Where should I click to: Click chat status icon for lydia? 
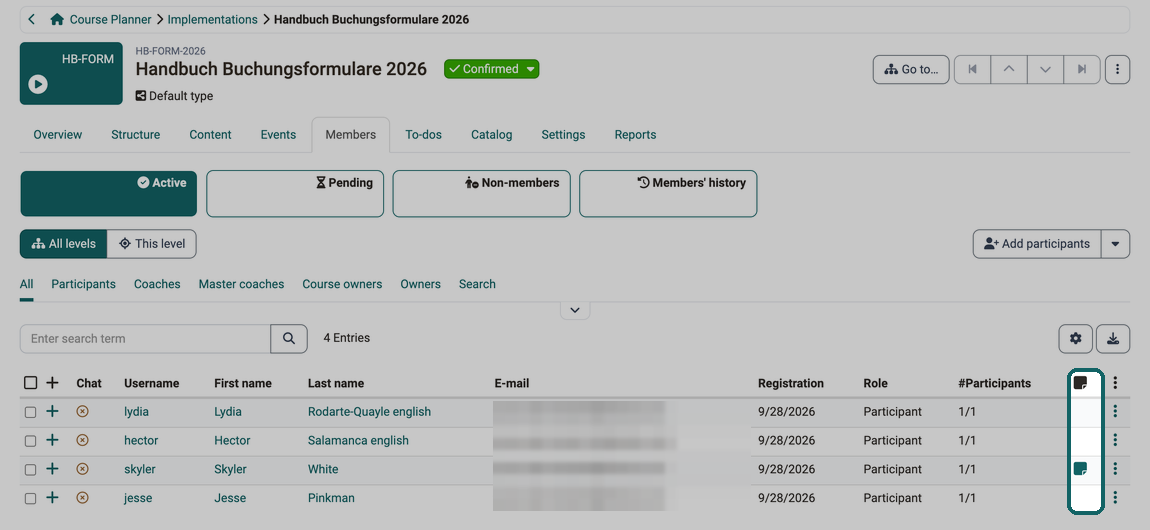click(x=83, y=411)
